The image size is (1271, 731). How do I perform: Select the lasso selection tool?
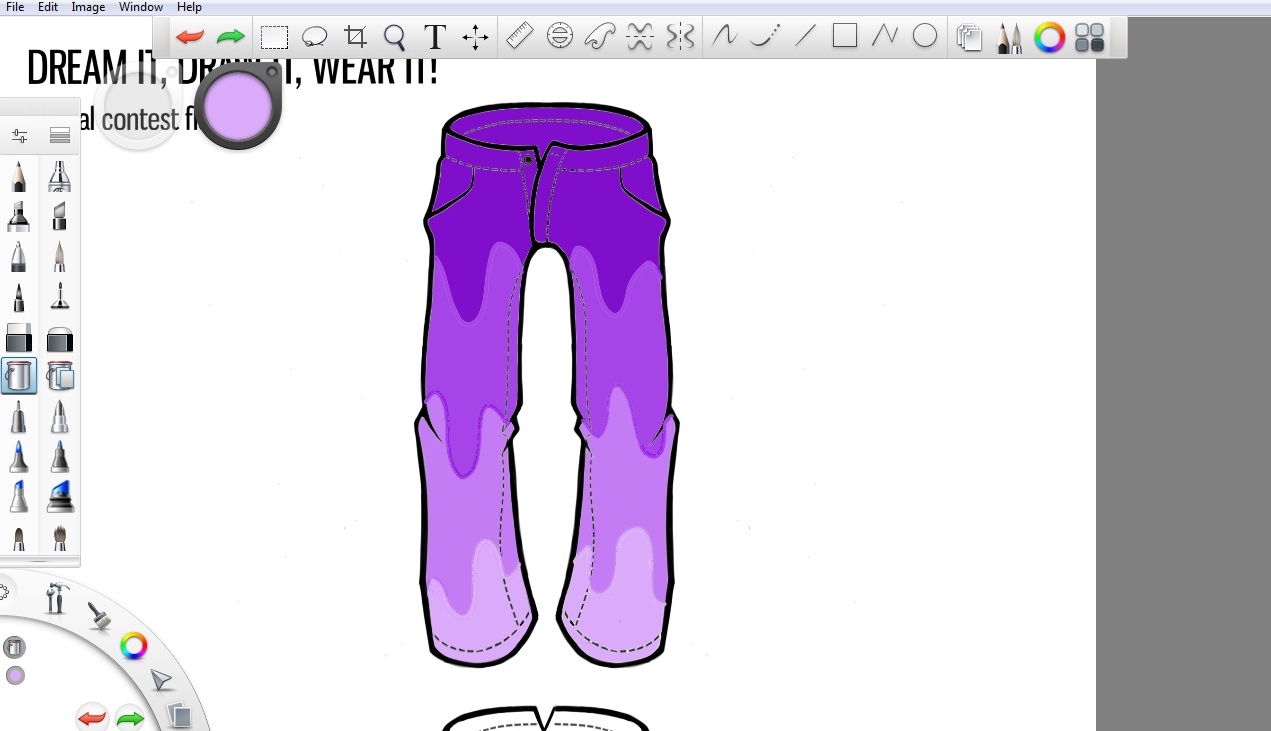[x=315, y=38]
